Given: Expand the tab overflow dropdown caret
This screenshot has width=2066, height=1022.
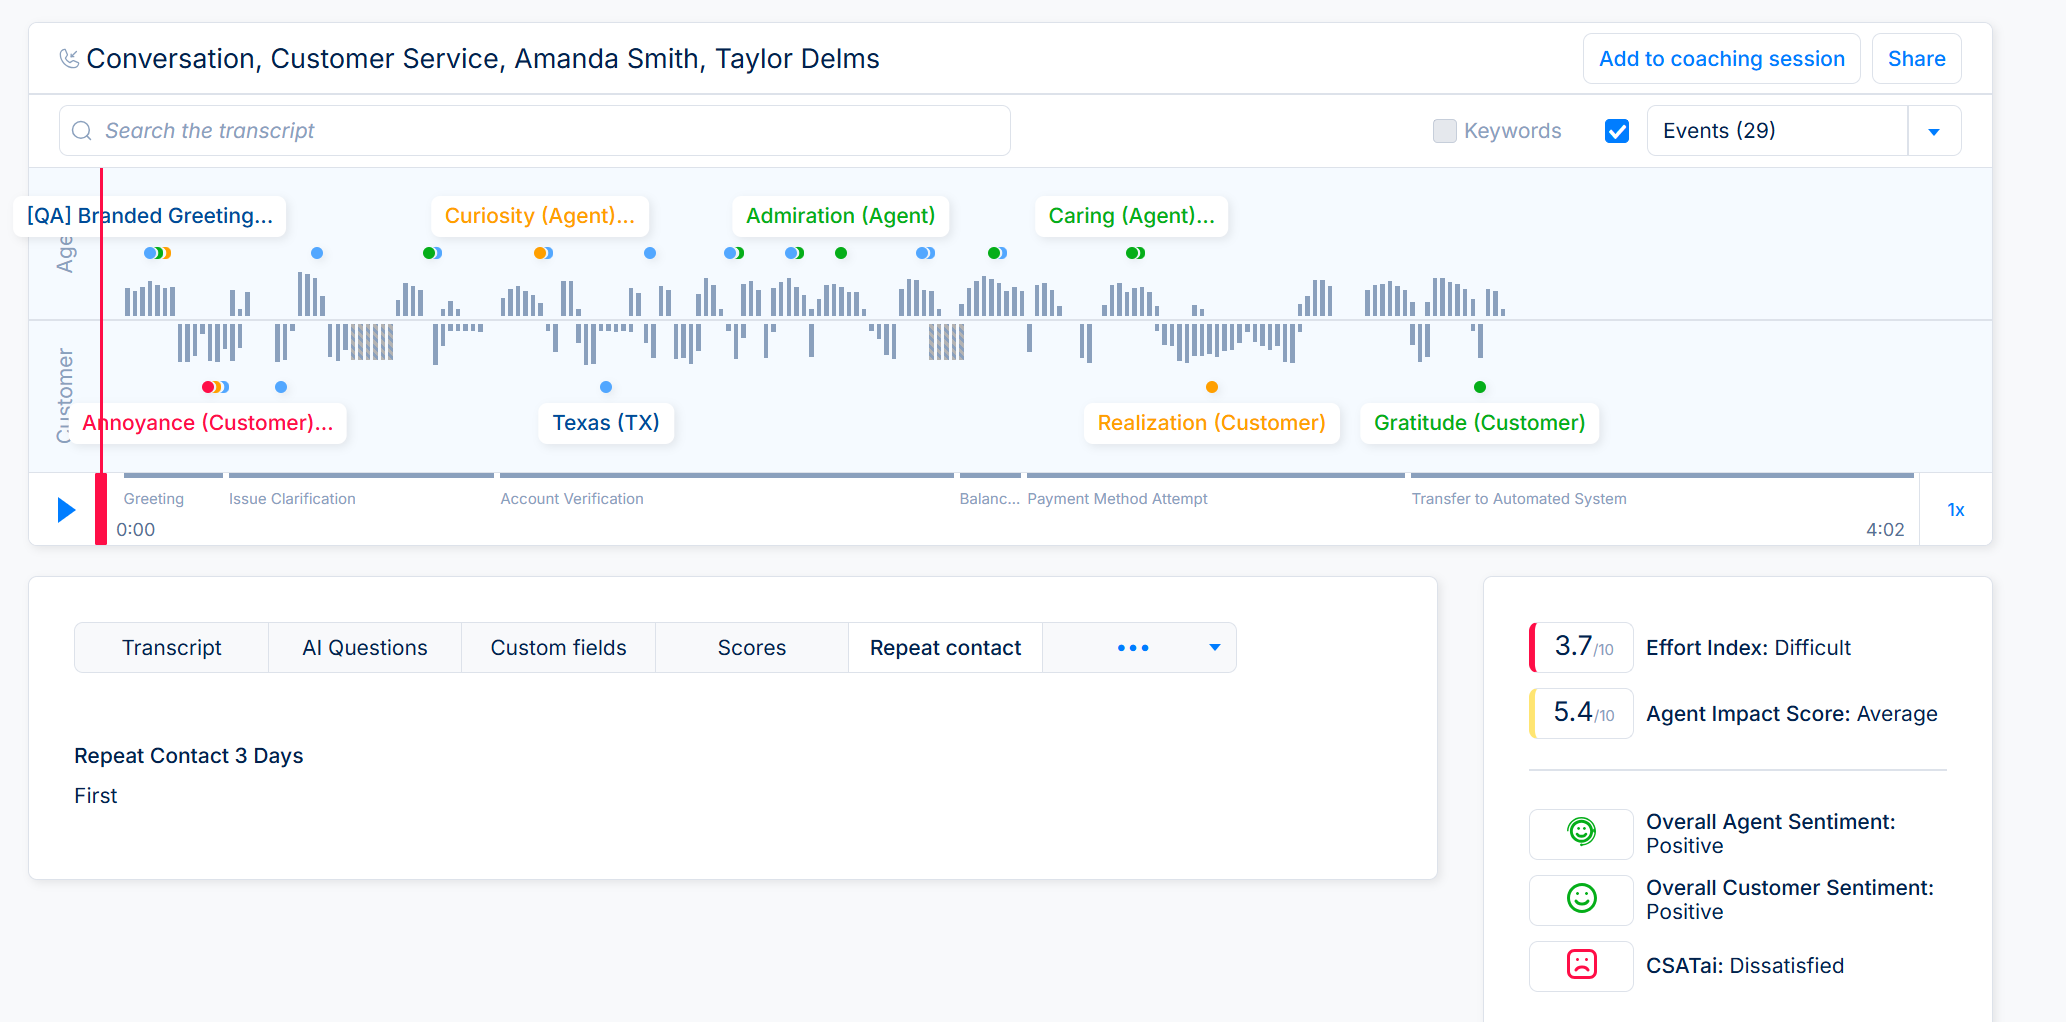Looking at the screenshot, I should 1215,648.
